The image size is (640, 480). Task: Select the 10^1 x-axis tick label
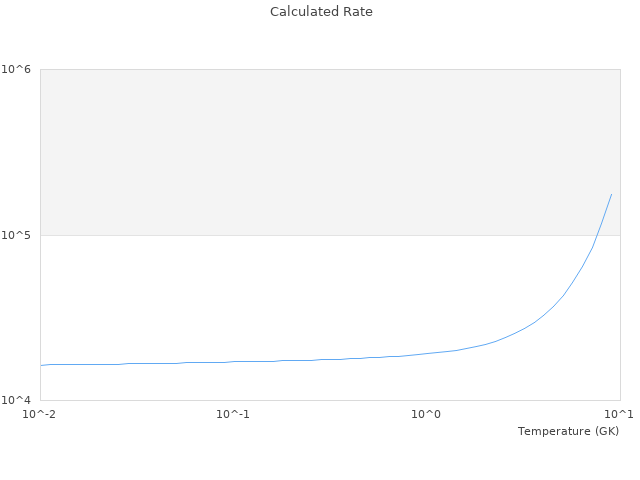tap(619, 414)
